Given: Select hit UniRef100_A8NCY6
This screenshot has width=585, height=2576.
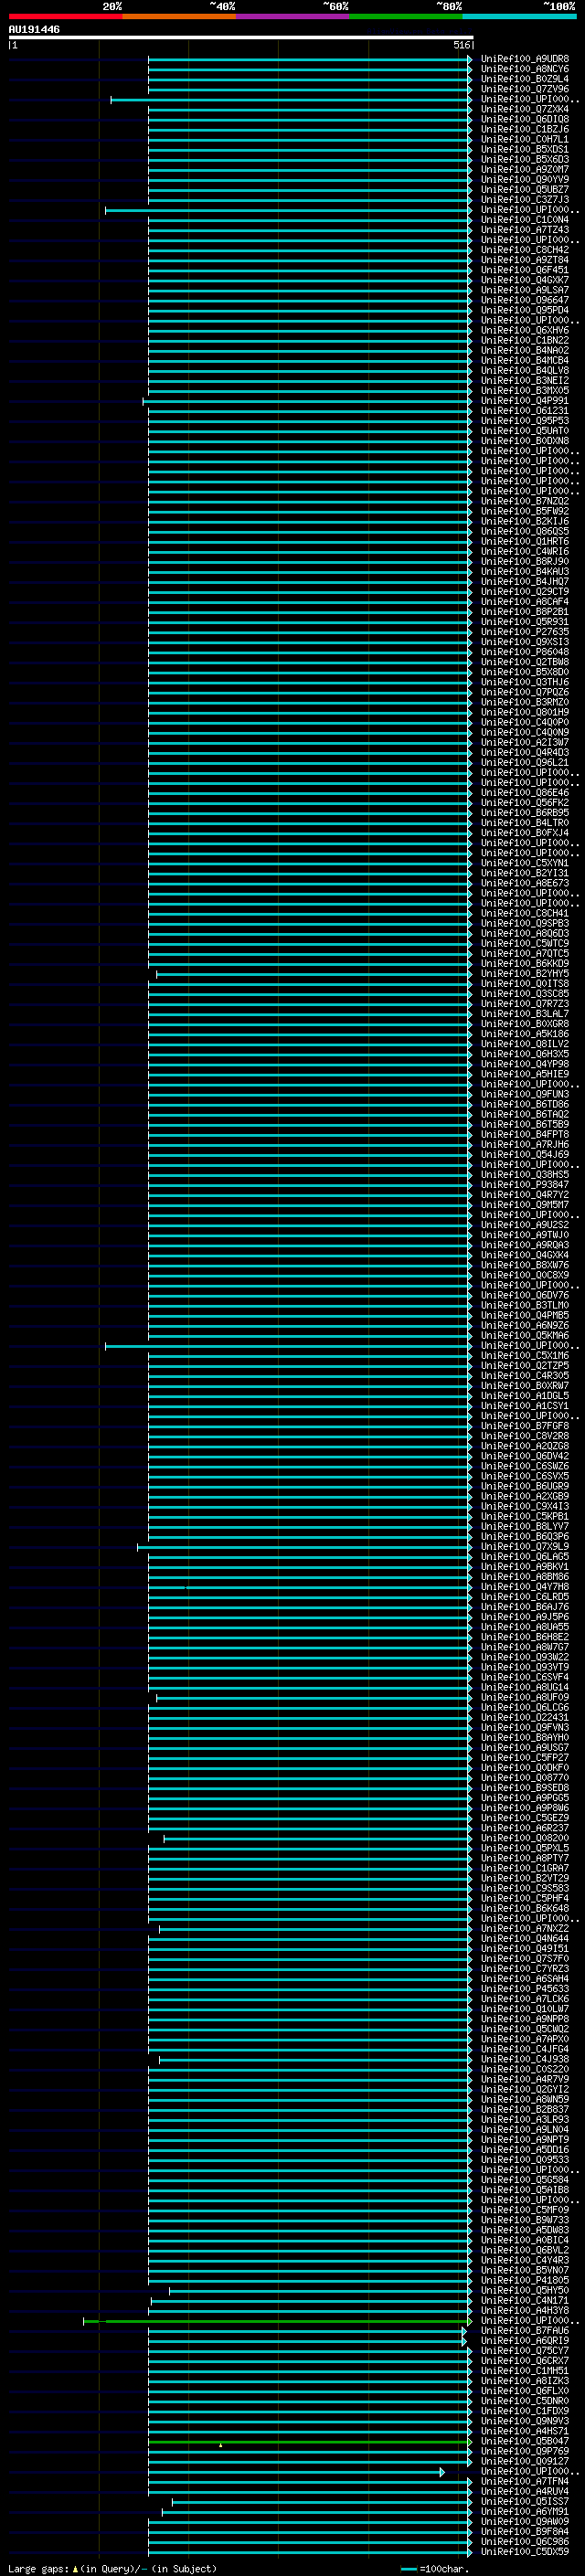Looking at the screenshot, I should (525, 69).
